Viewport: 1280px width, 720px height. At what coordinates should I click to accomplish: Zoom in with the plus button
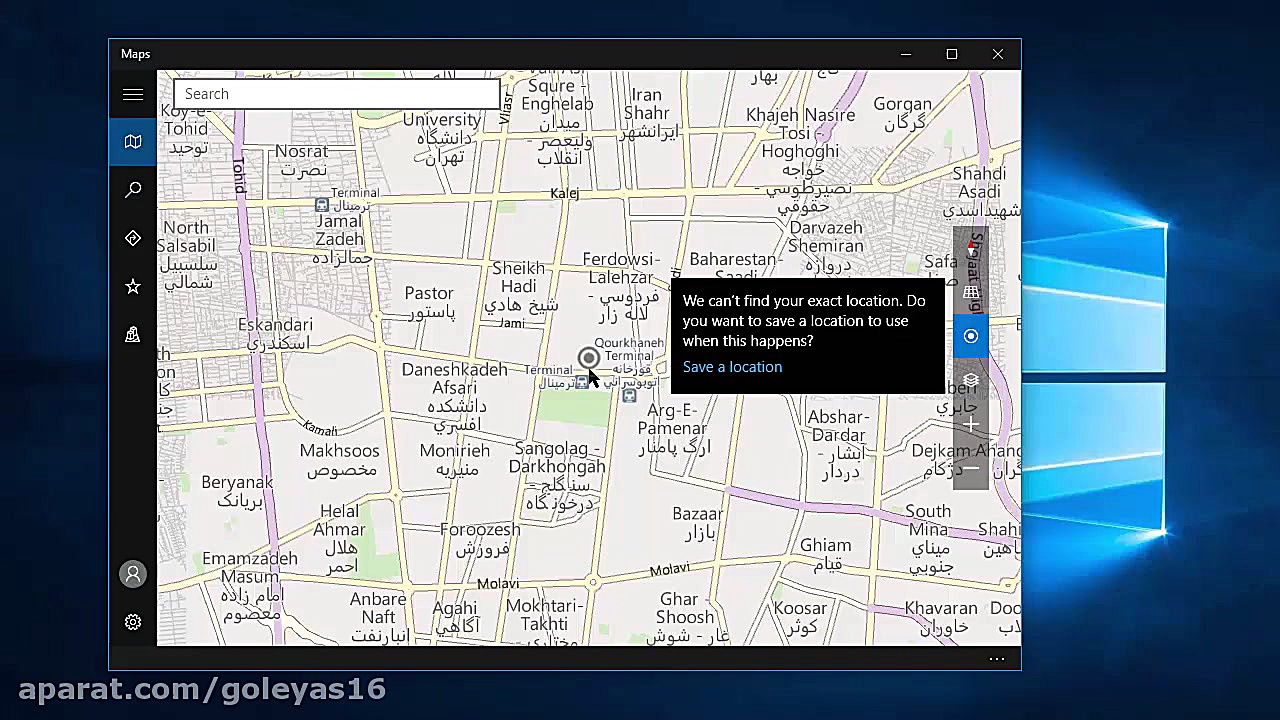[x=970, y=424]
